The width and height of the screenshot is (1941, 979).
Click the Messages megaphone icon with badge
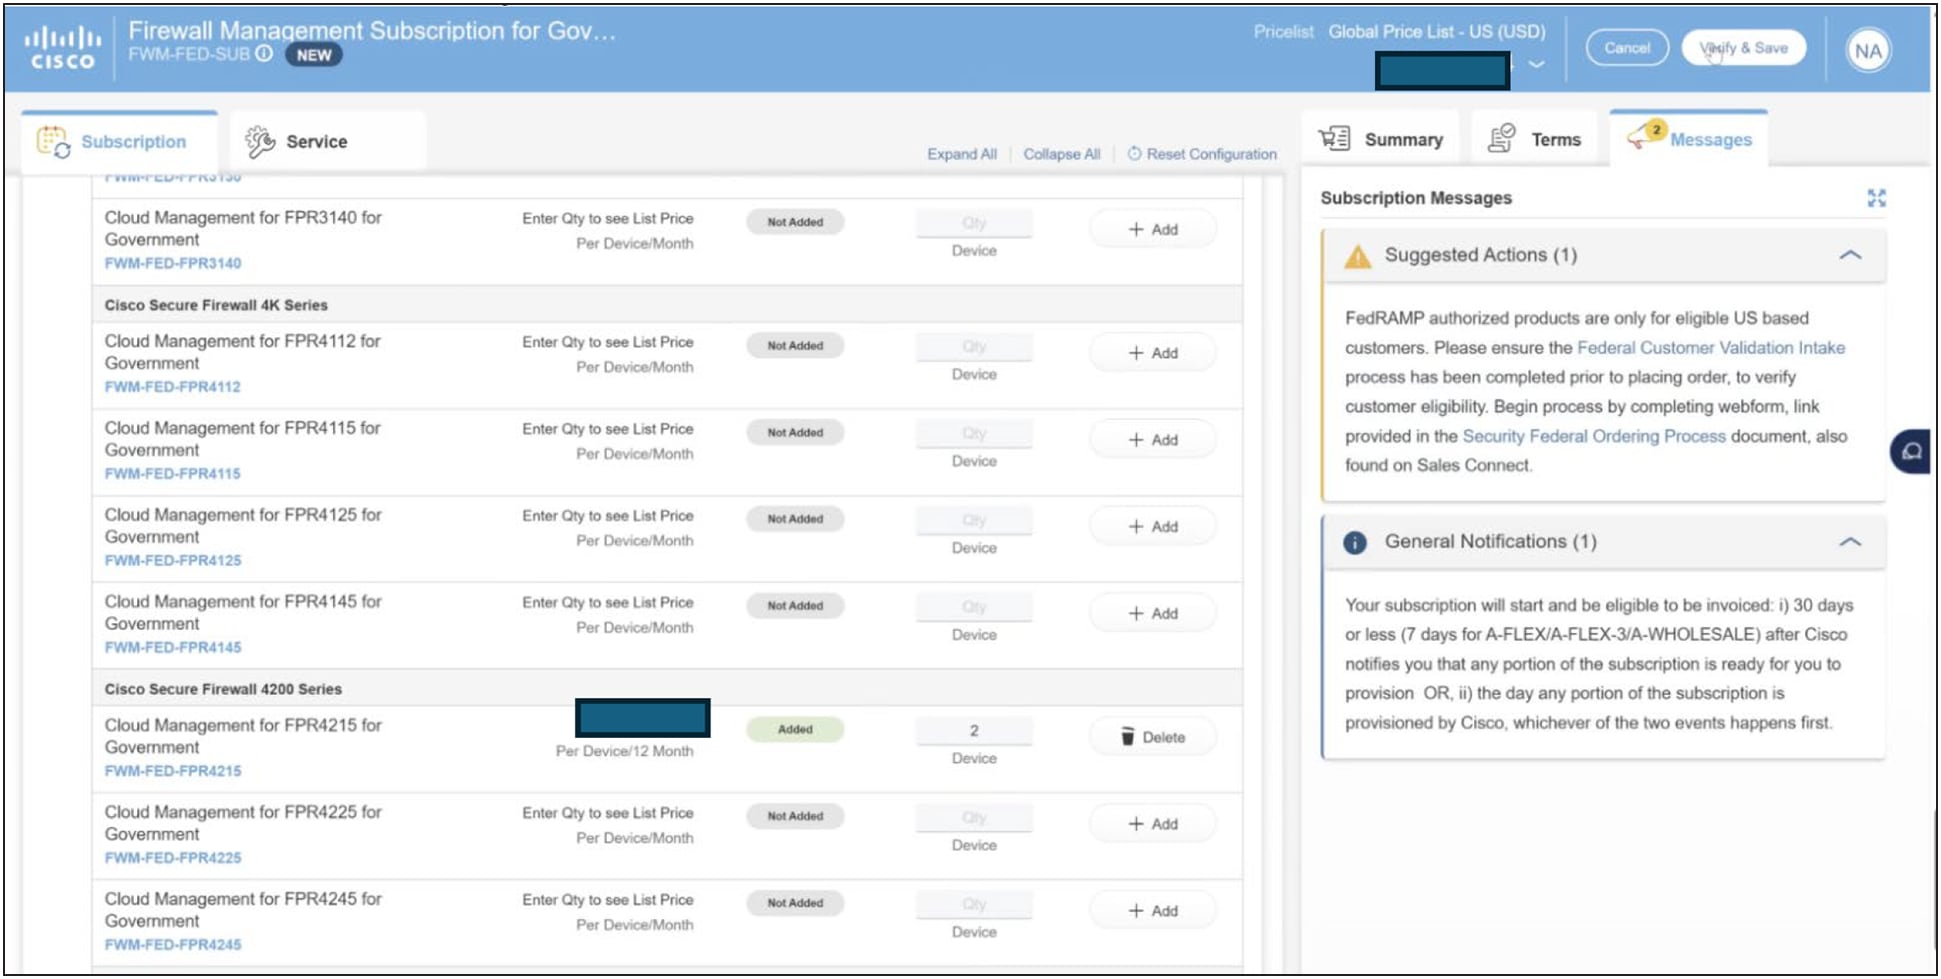click(x=1645, y=136)
